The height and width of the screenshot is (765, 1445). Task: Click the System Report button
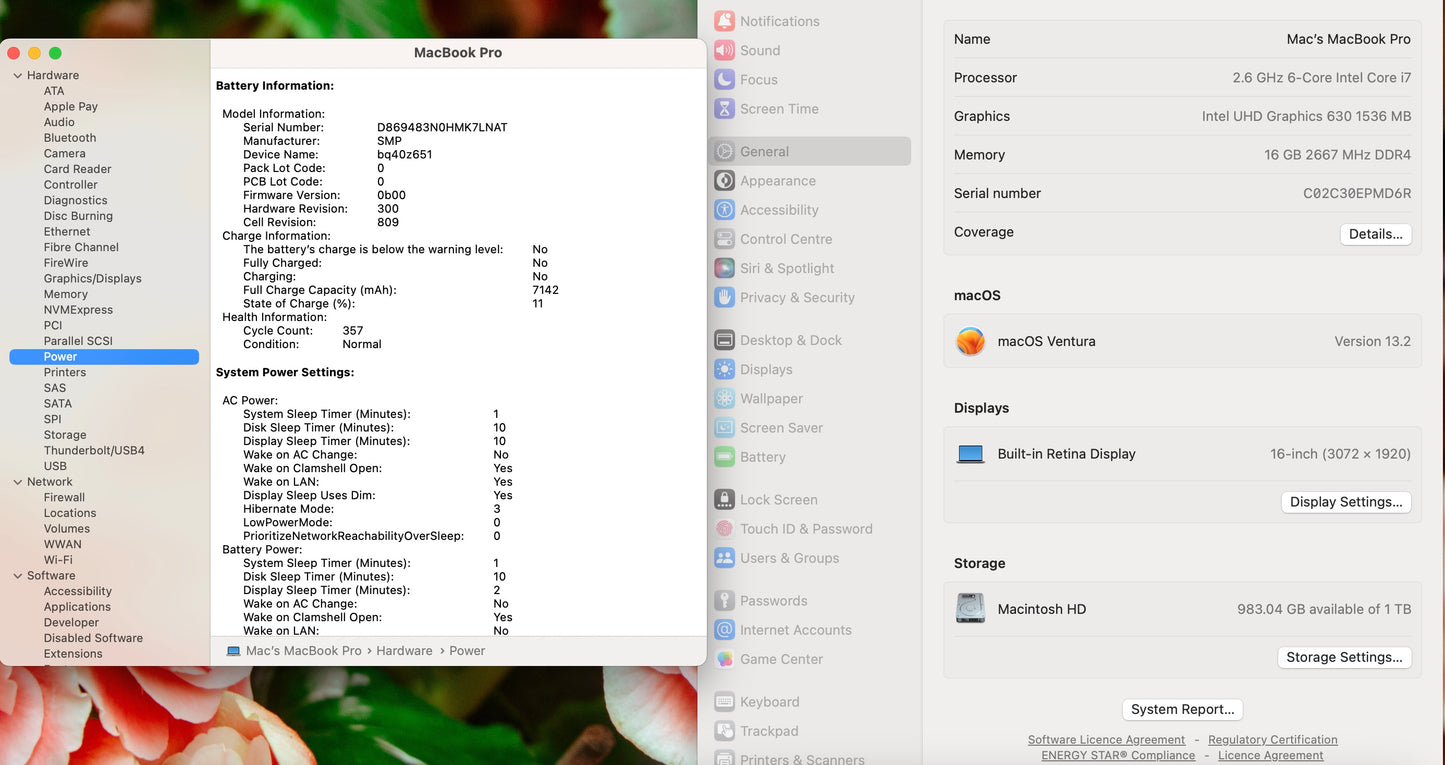click(x=1182, y=709)
